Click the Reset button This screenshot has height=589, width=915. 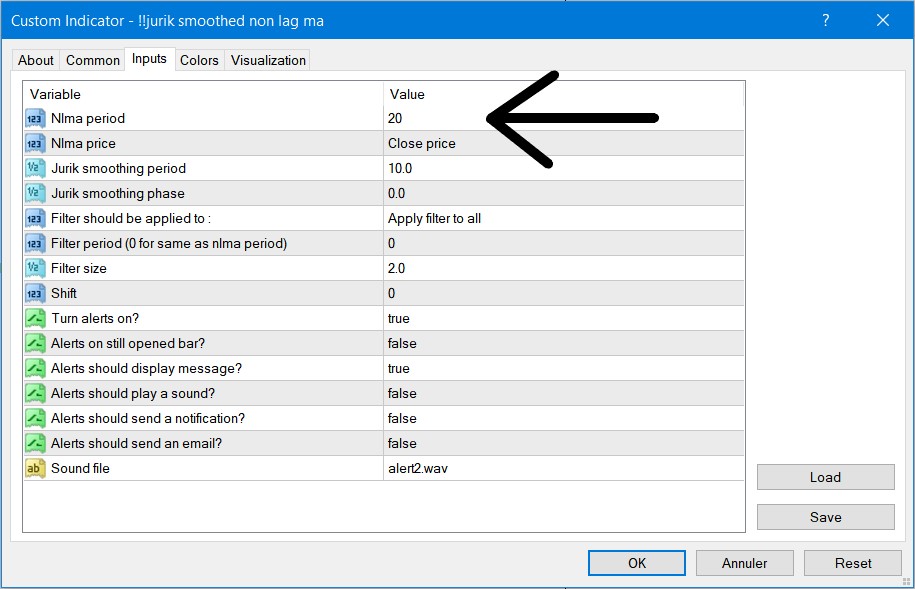853,563
